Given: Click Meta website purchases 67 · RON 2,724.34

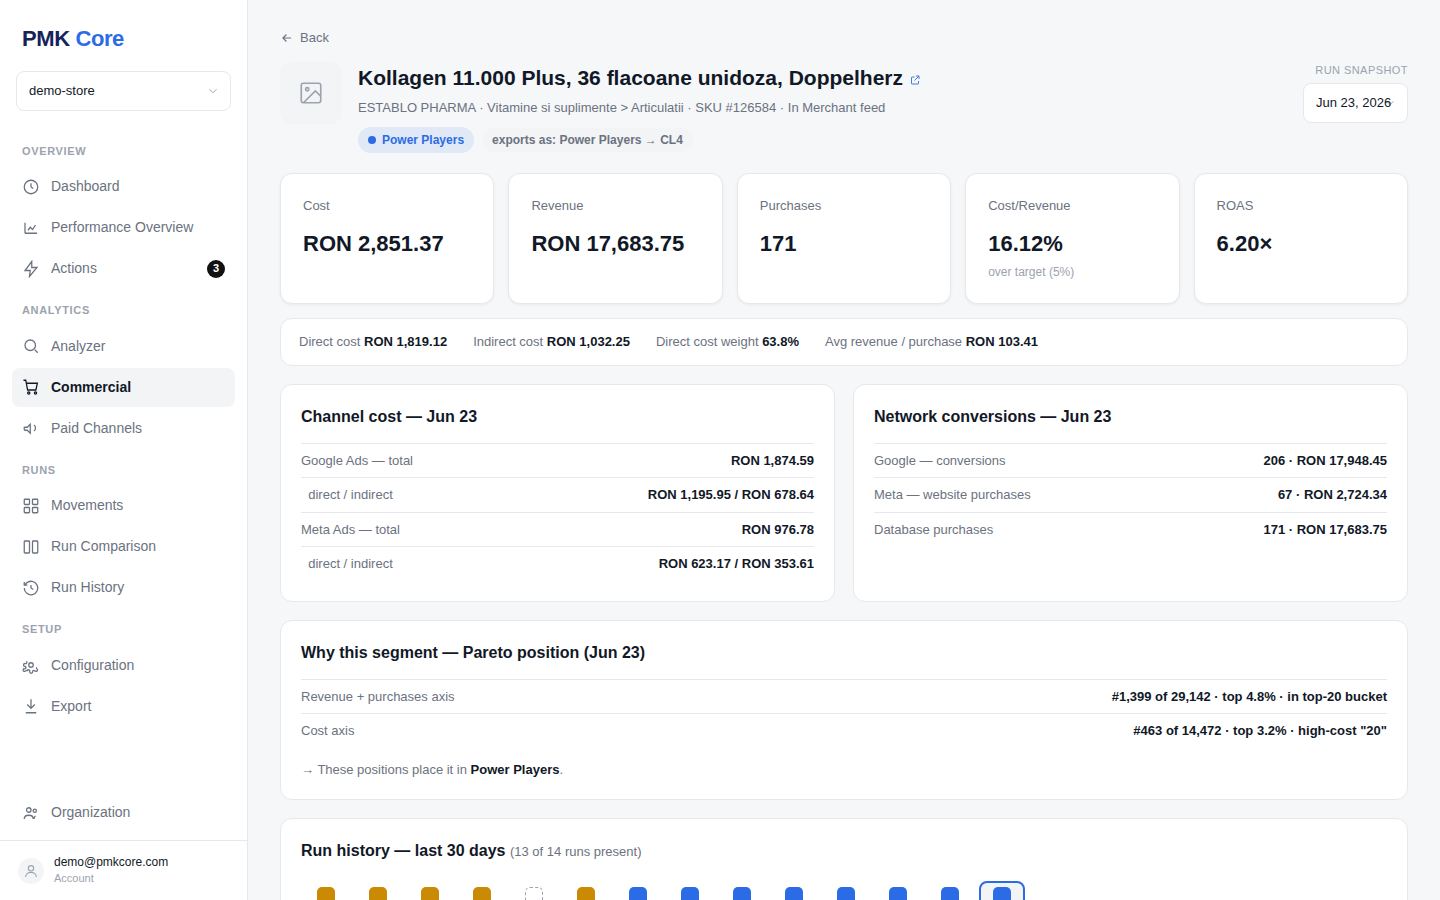Looking at the screenshot, I should click(1332, 495).
